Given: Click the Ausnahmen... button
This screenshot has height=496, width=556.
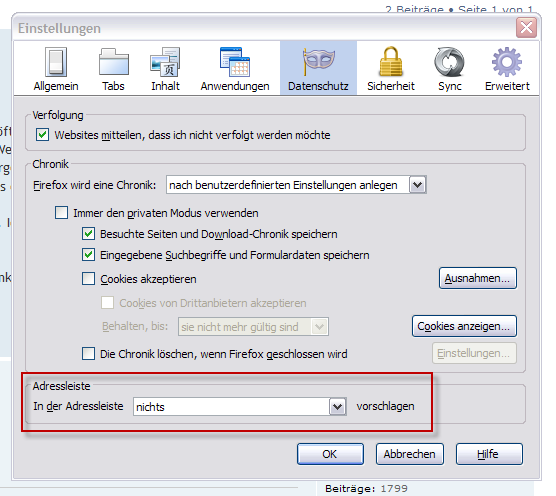Looking at the screenshot, I should (478, 278).
